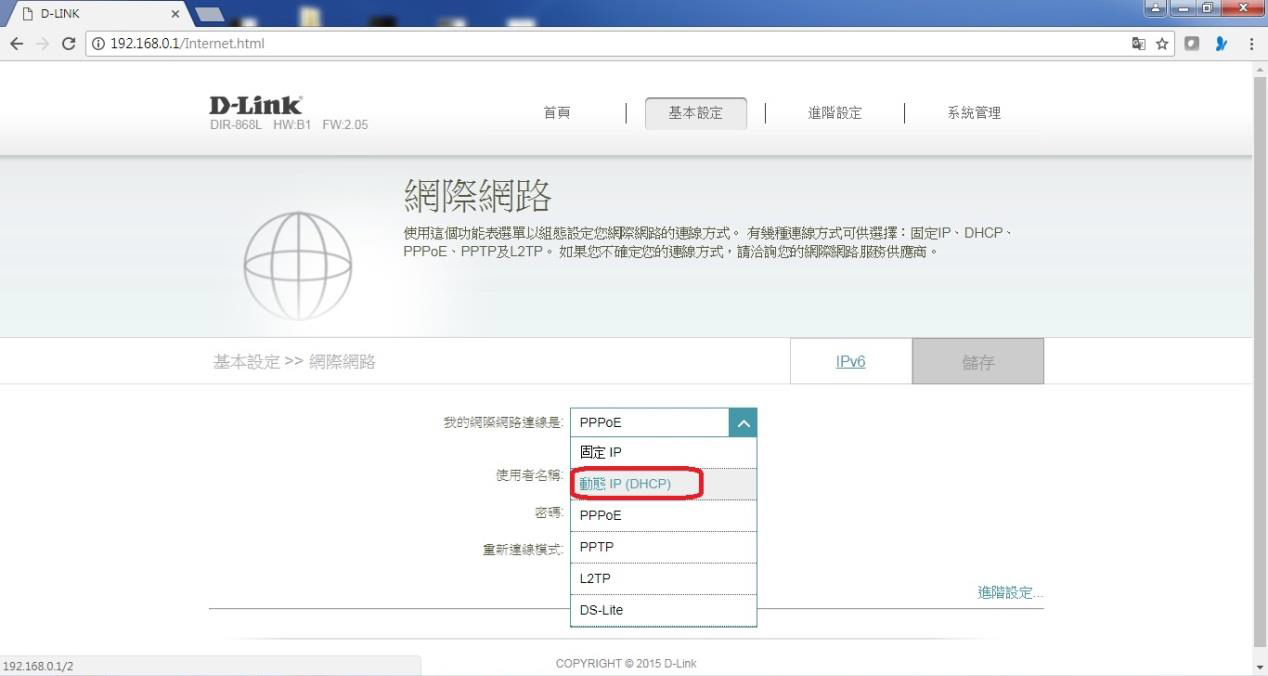
Task: Open a new browser tab
Action: pos(212,14)
